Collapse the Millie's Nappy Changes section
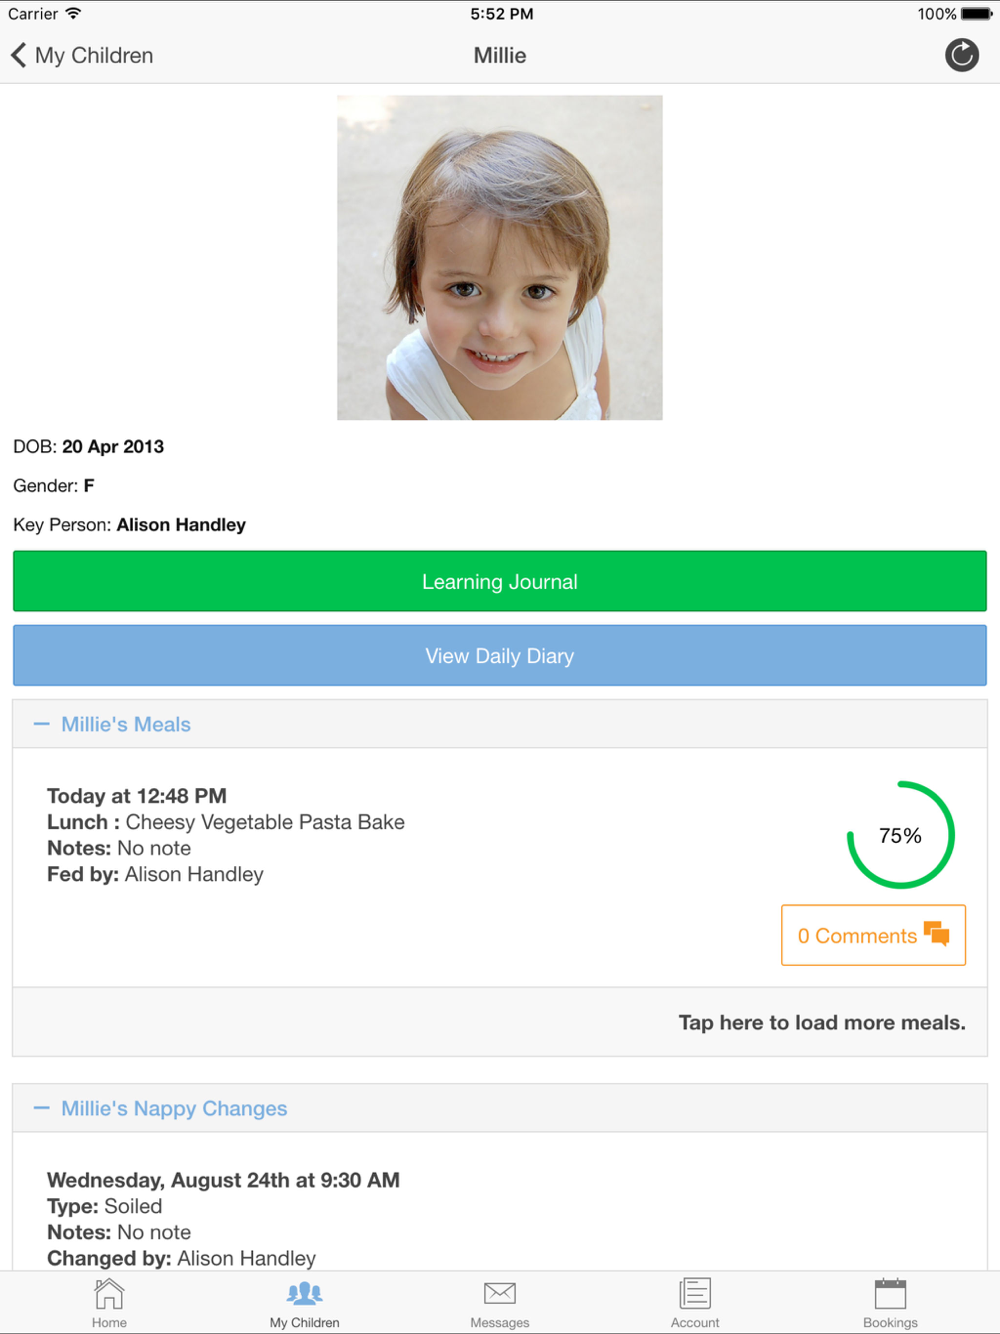 pos(174,1108)
